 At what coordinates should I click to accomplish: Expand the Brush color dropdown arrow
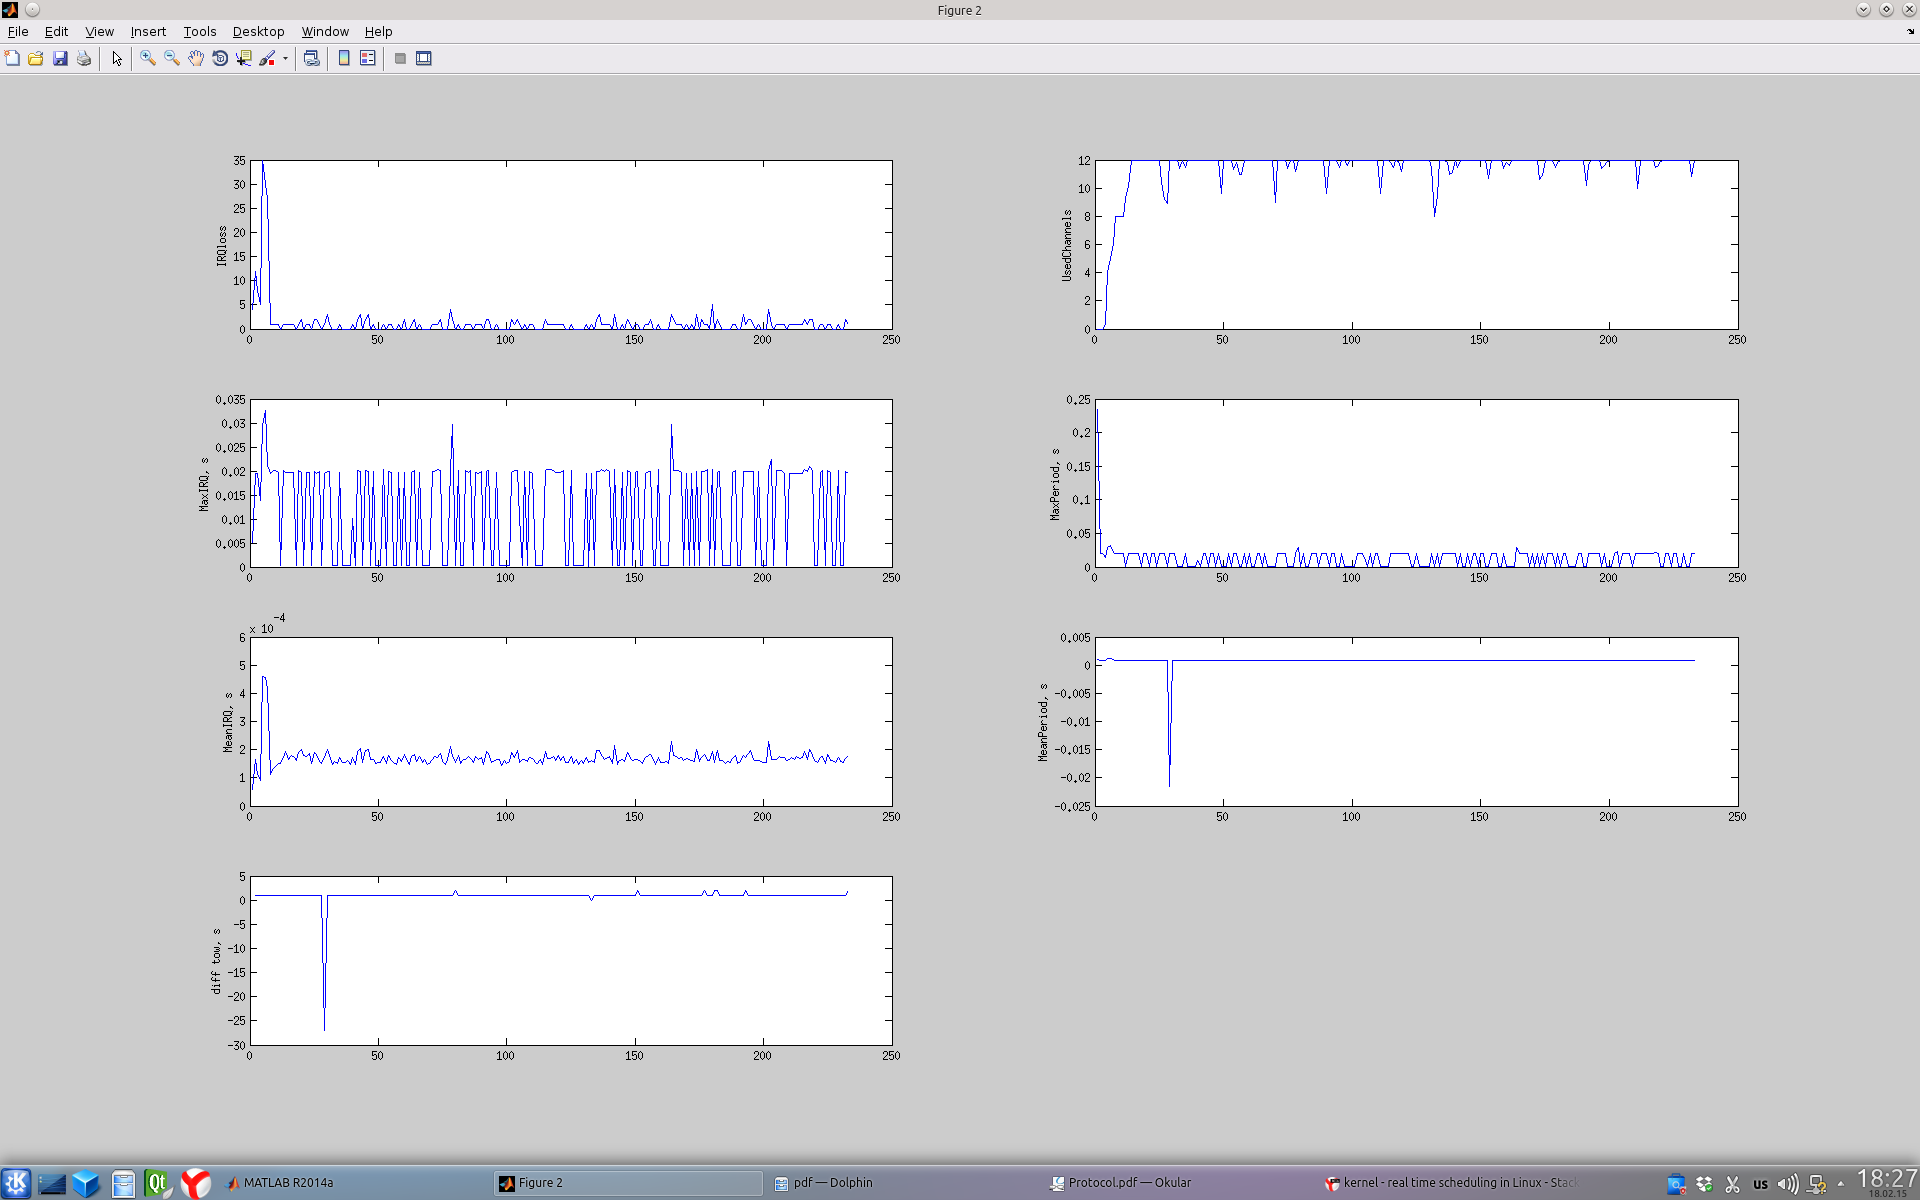tap(285, 58)
